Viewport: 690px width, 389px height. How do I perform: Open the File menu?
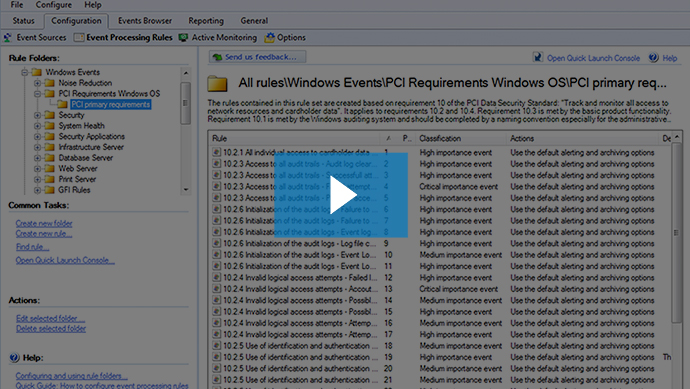pos(17,5)
